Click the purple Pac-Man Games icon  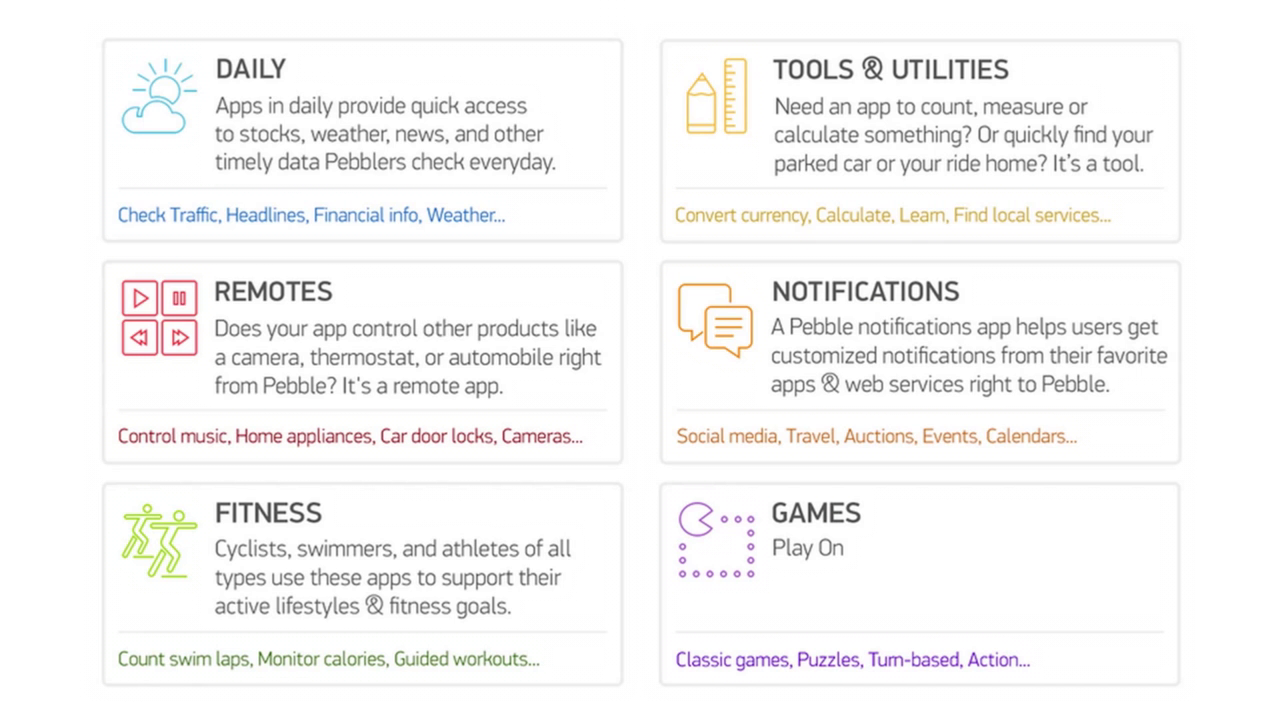716,540
